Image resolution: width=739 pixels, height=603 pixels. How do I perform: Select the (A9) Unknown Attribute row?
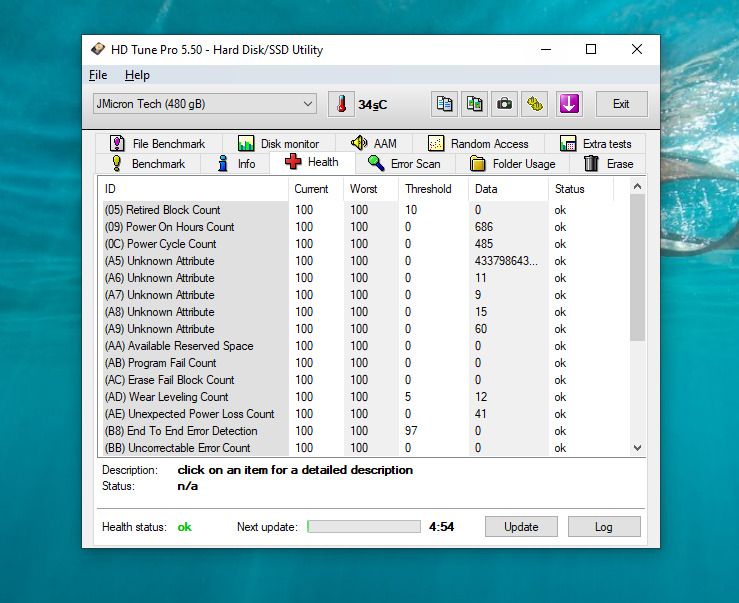[x=358, y=329]
